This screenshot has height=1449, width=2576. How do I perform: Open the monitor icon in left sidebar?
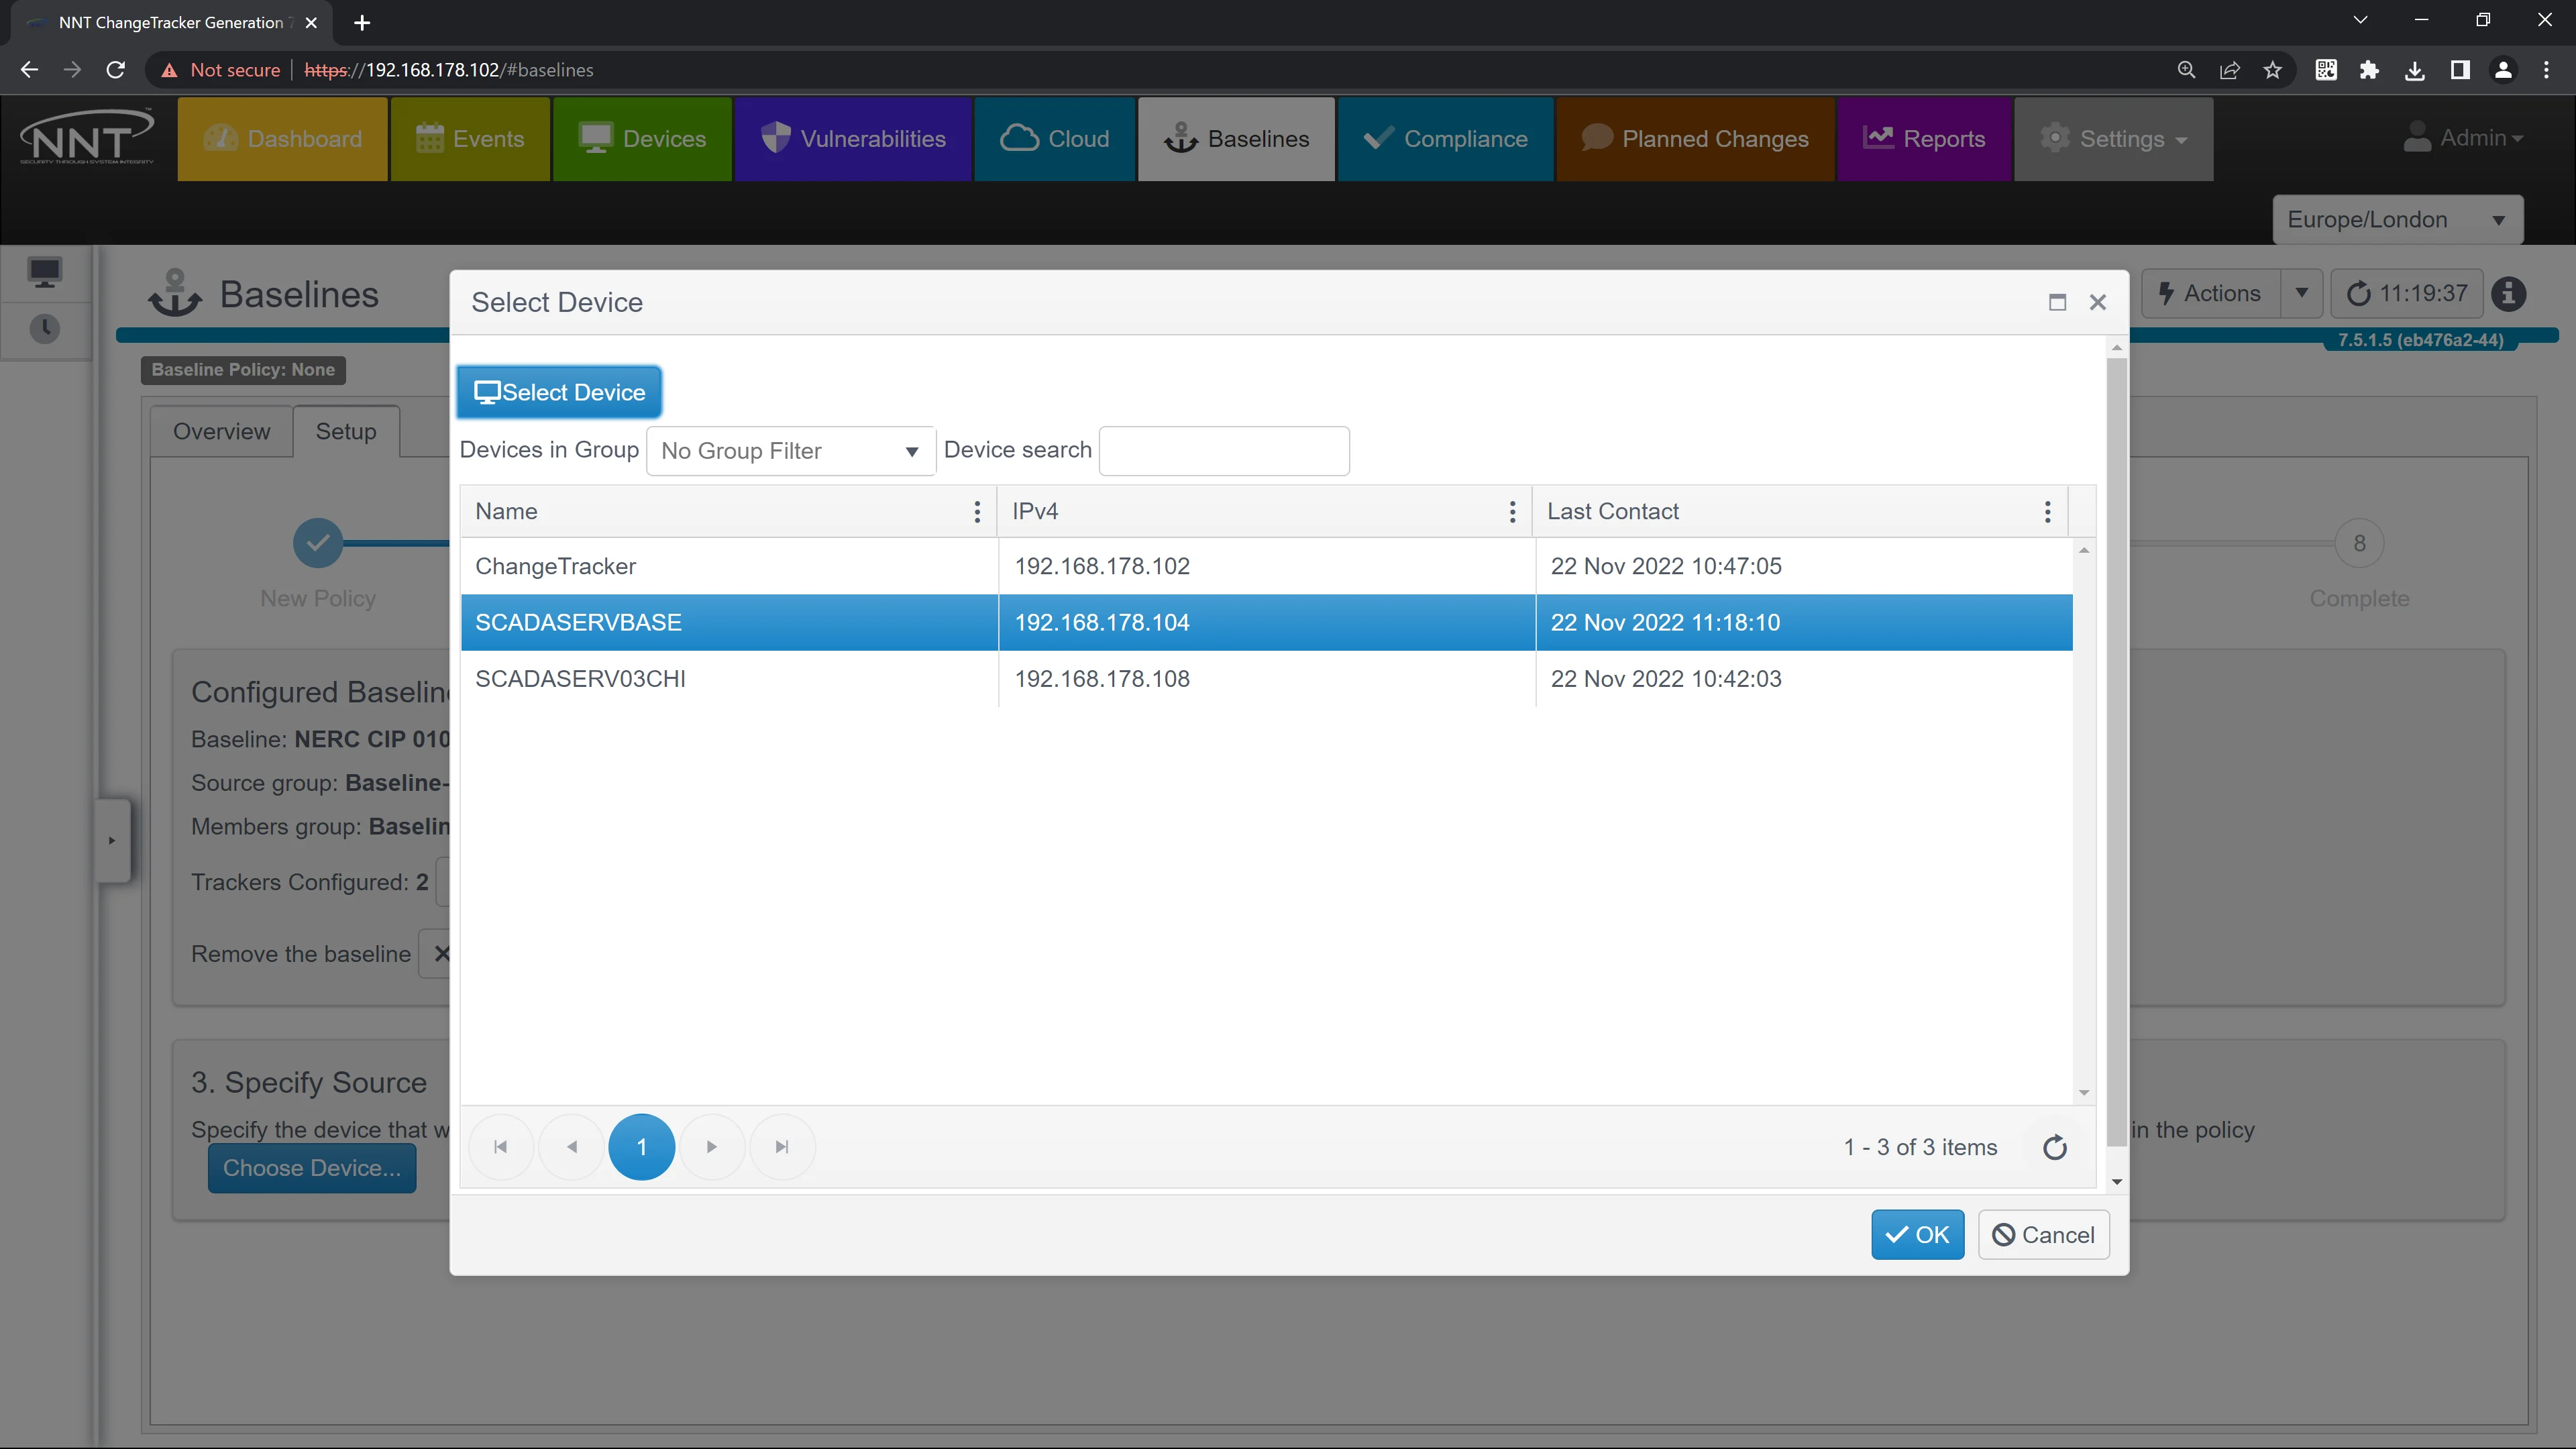point(45,272)
